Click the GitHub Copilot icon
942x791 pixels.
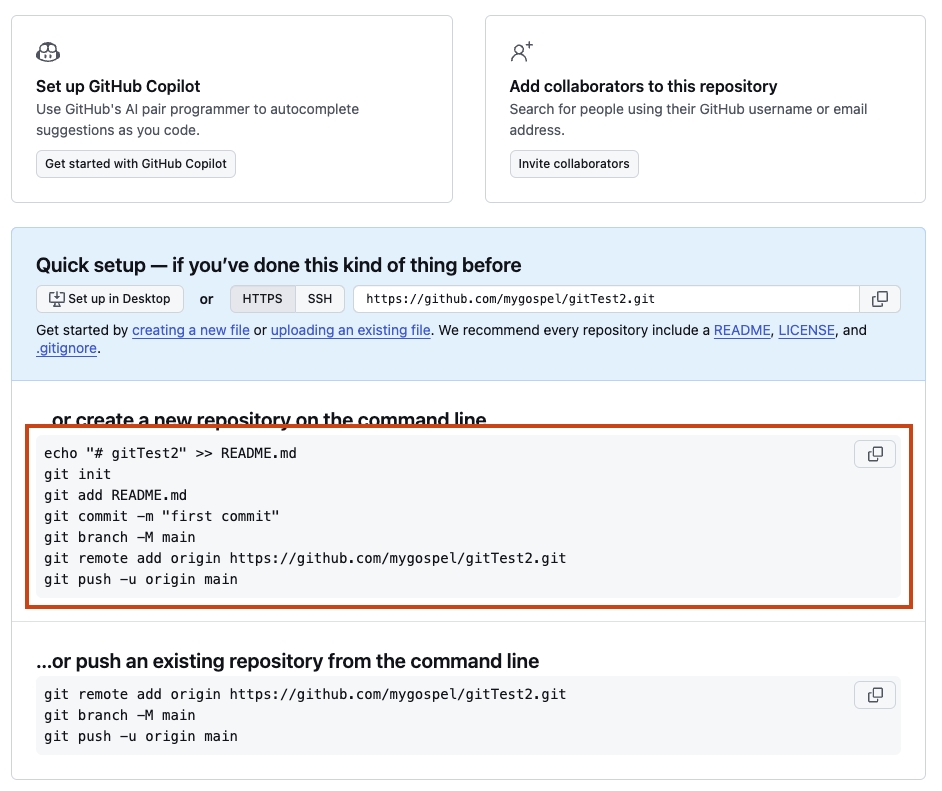click(x=48, y=52)
